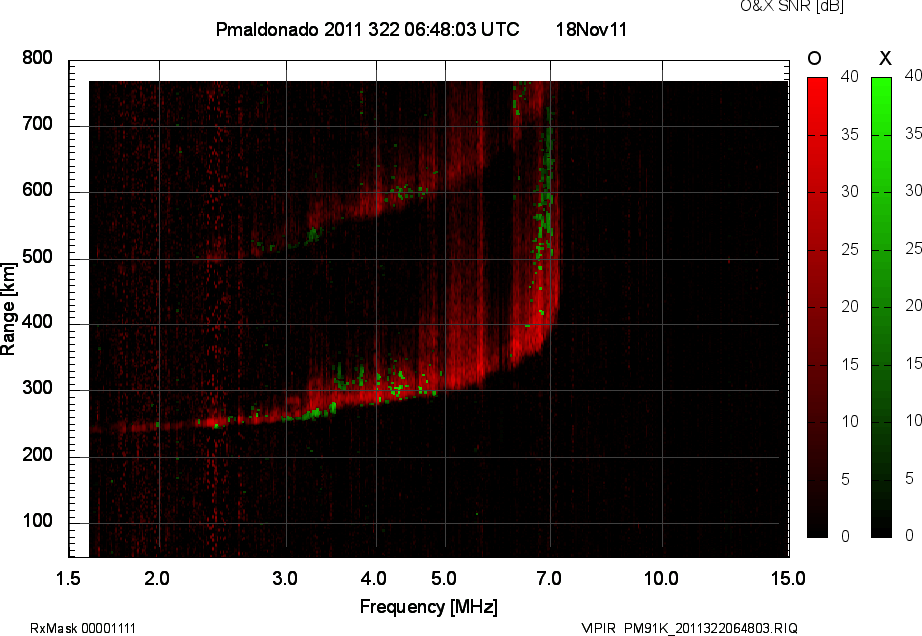This screenshot has height=636, width=922.
Task: Click the 30 label on O colorbar
Action: click(850, 192)
